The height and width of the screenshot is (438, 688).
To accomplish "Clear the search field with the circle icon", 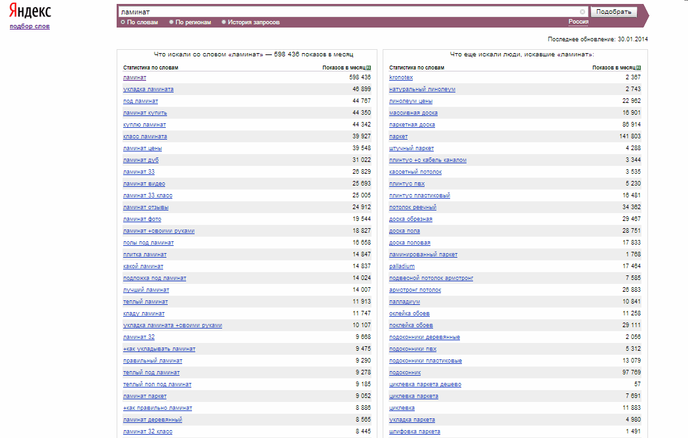I will [583, 12].
